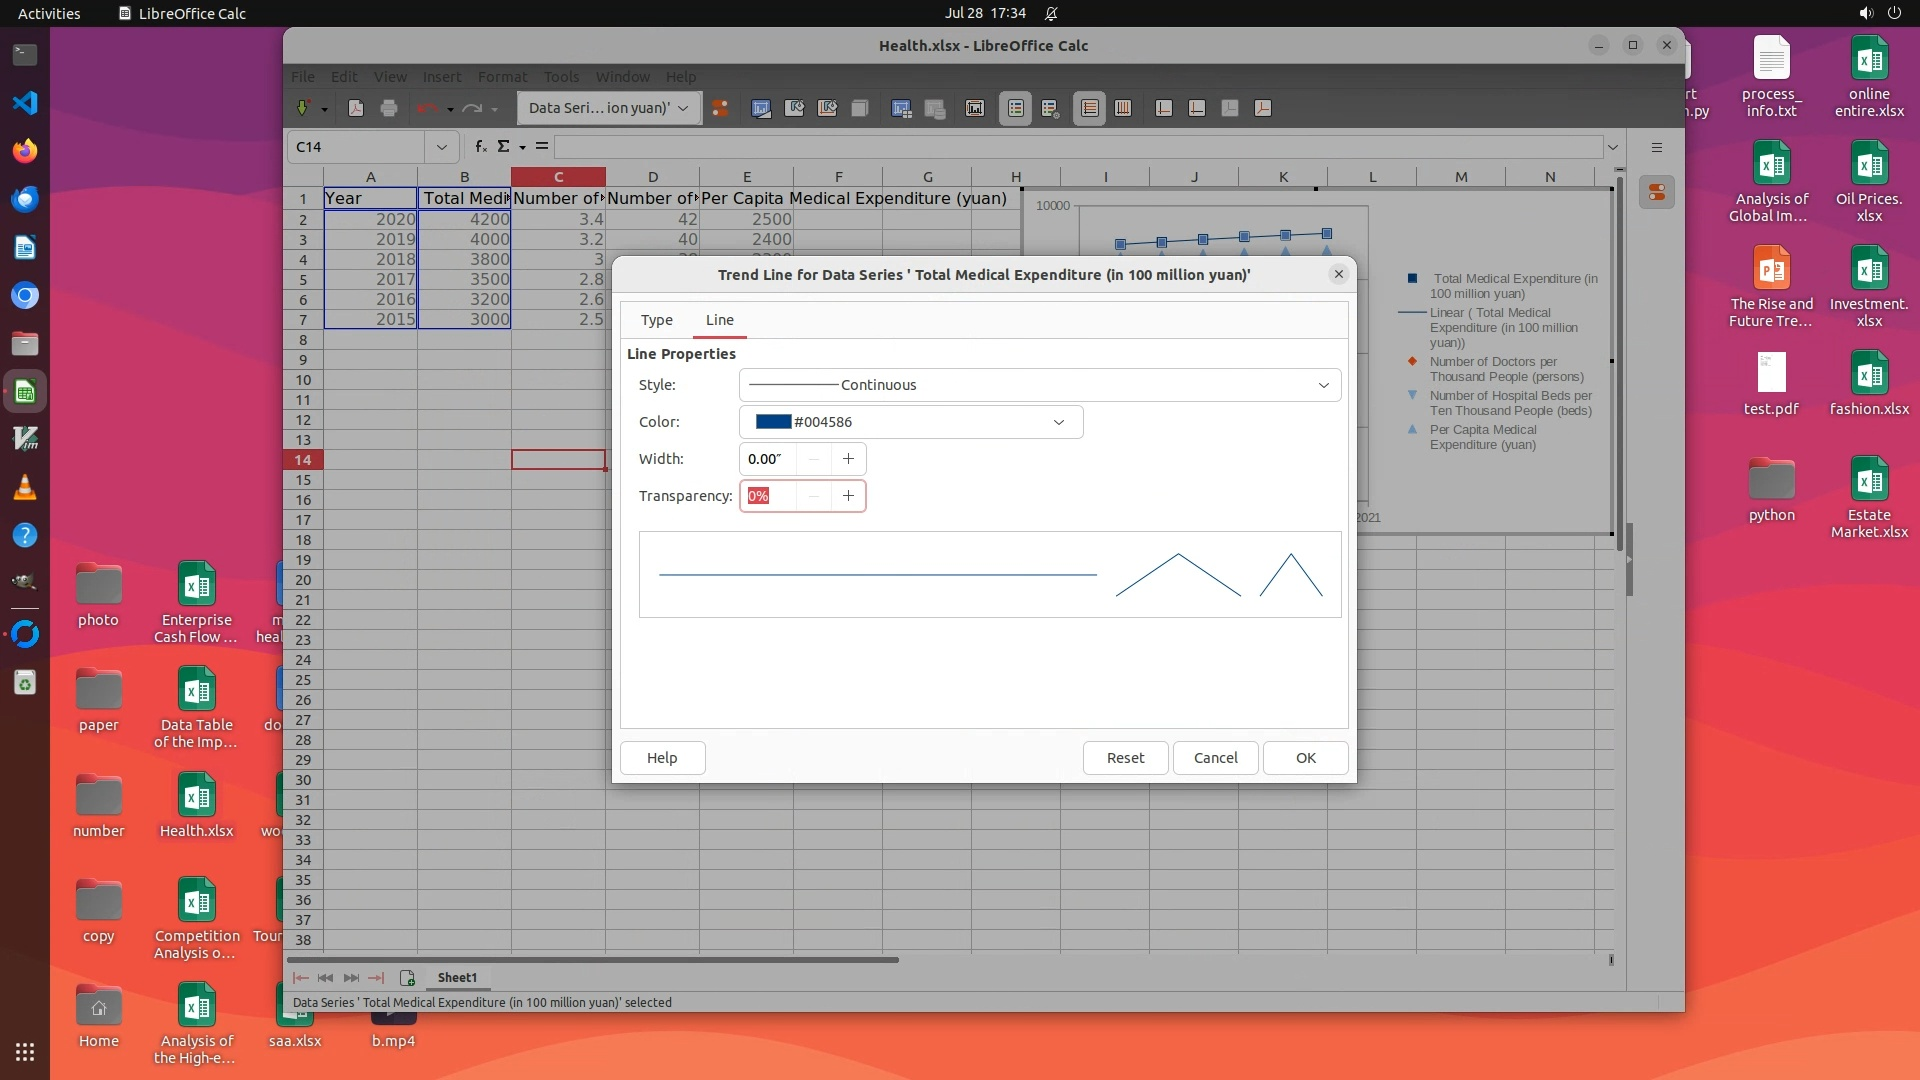The height and width of the screenshot is (1080, 1920).
Task: Expand the Name Box cell reference dropdown
Action: pos(441,147)
